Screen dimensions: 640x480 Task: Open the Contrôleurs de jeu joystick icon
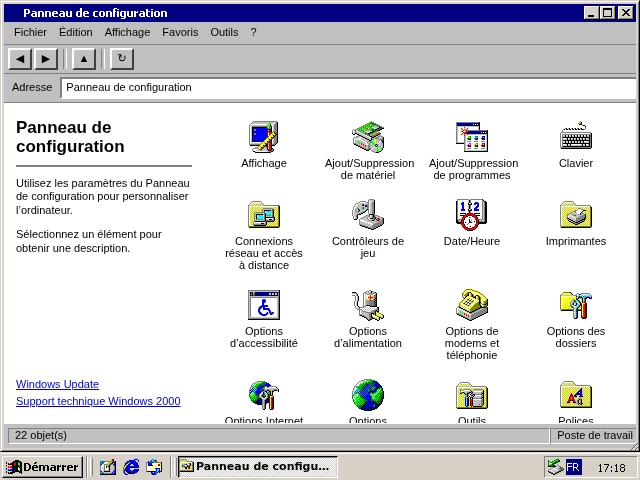tap(368, 215)
